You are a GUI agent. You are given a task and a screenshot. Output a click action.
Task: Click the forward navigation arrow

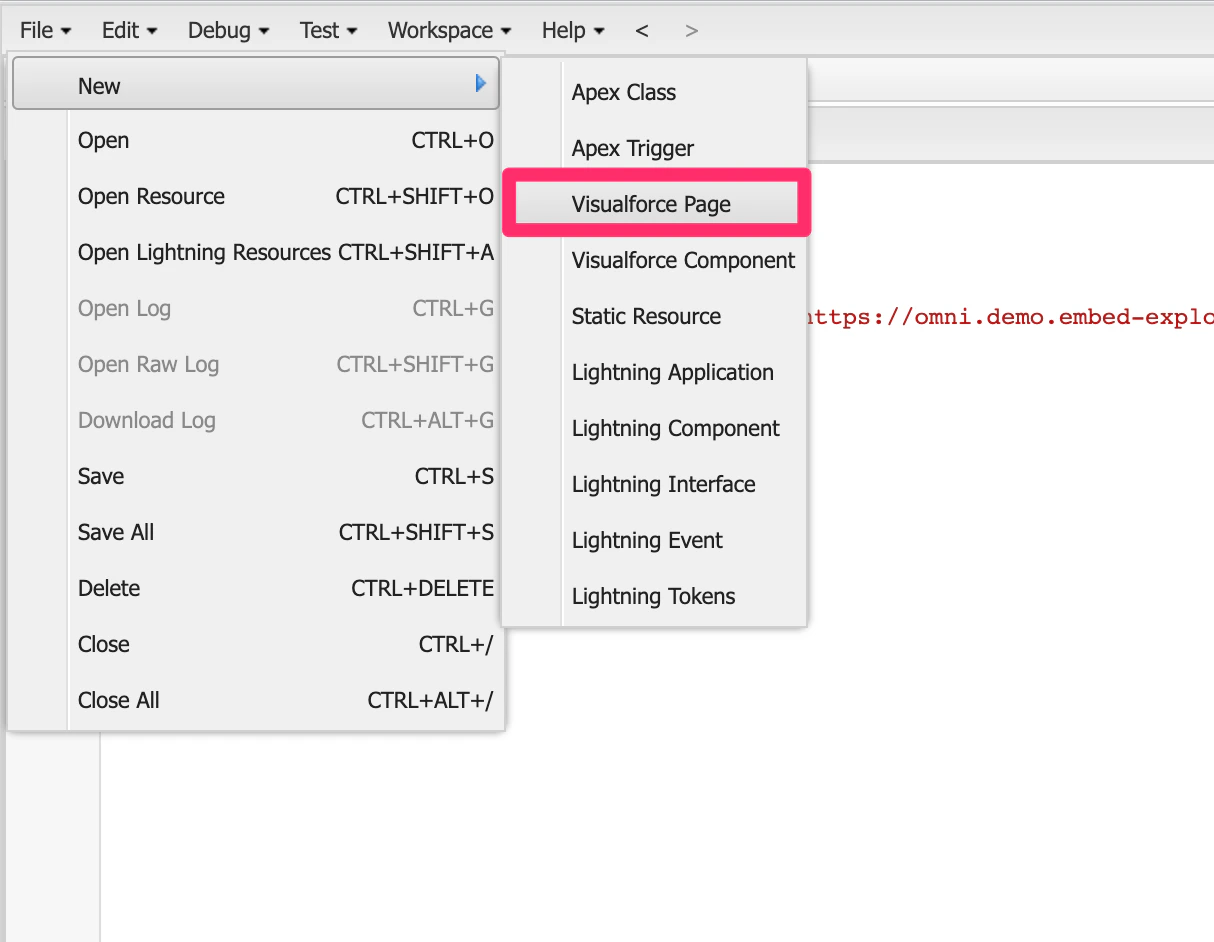click(690, 29)
